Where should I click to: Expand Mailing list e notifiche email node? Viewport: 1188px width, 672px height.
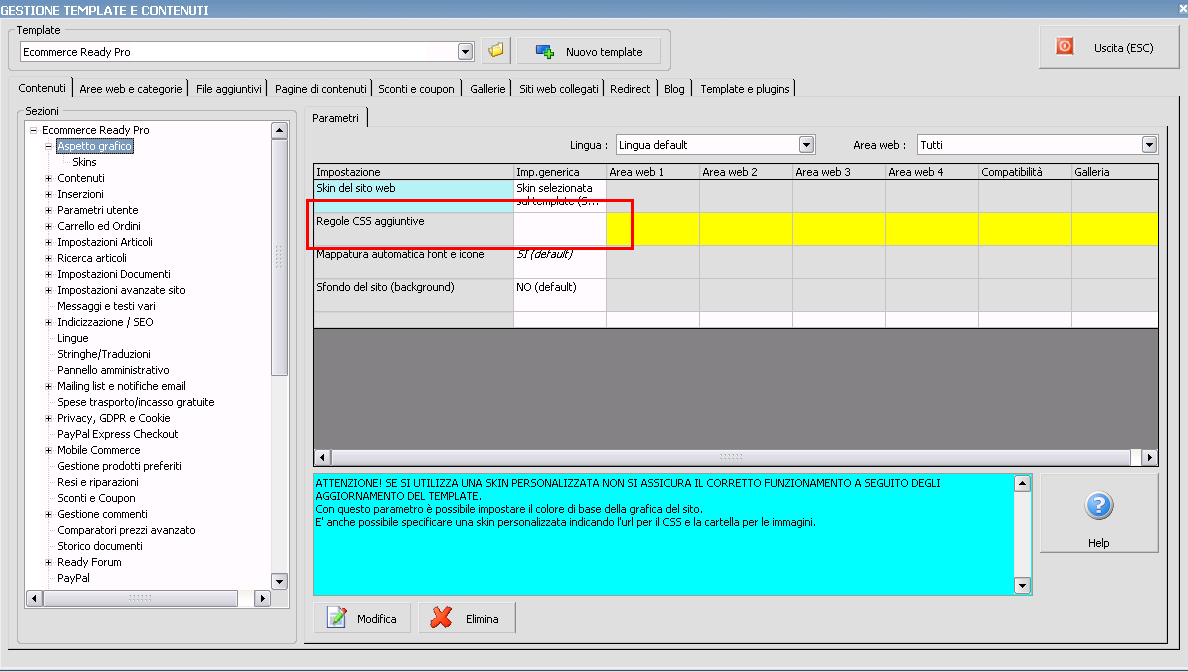(48, 386)
